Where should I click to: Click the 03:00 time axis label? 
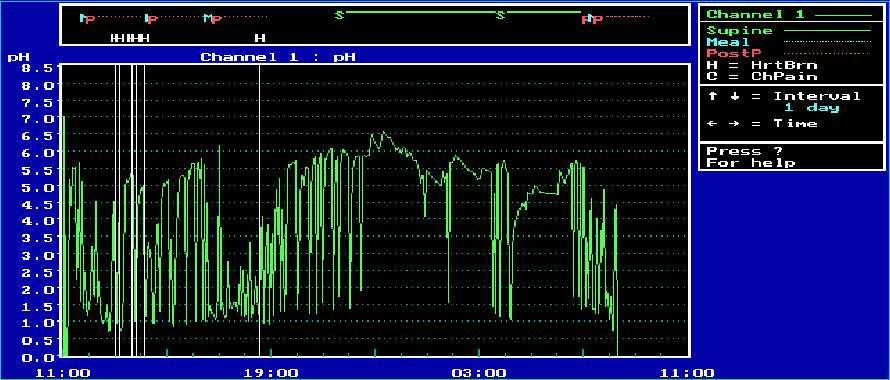[479, 373]
